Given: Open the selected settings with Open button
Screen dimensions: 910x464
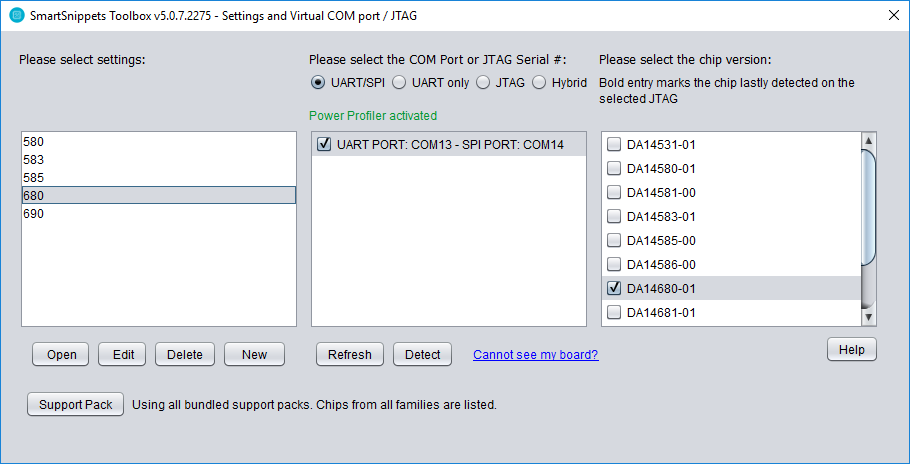Looking at the screenshot, I should pos(61,354).
